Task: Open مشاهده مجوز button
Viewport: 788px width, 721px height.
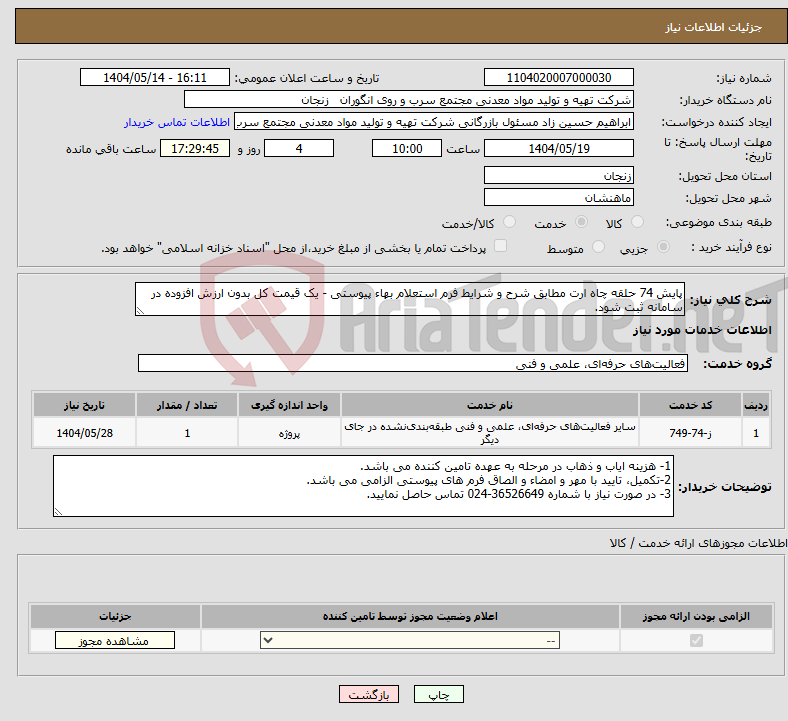Action: click(115, 640)
